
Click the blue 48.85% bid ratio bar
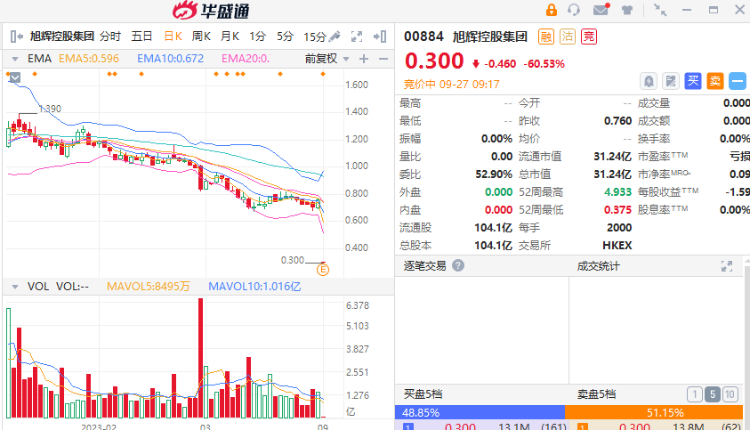(480, 412)
